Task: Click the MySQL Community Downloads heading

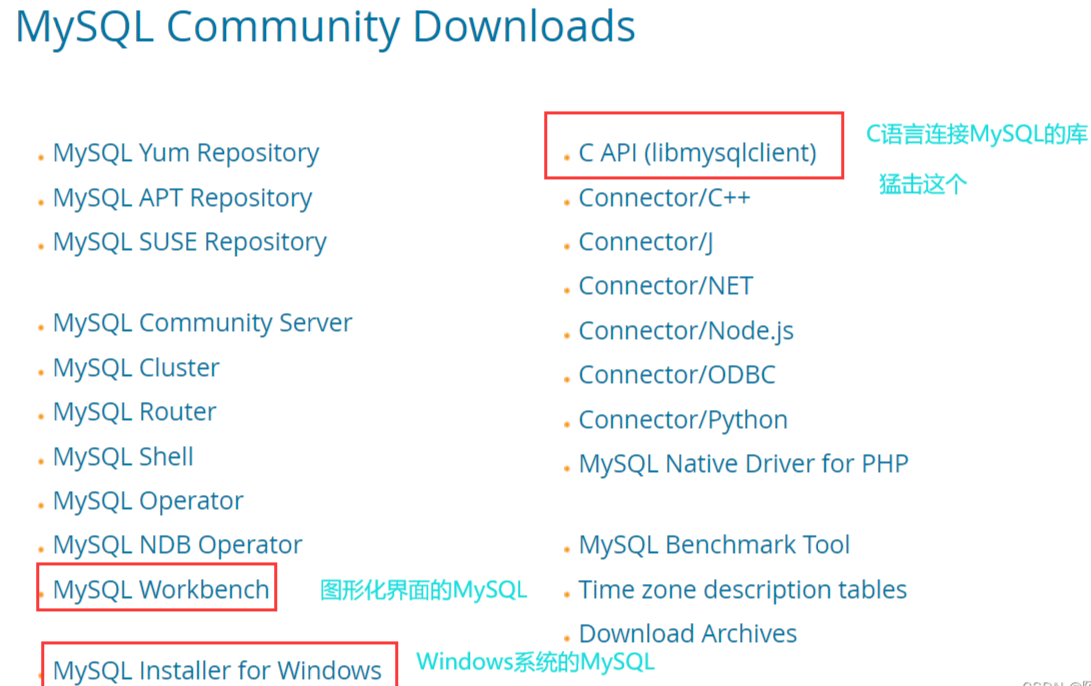Action: [x=325, y=28]
